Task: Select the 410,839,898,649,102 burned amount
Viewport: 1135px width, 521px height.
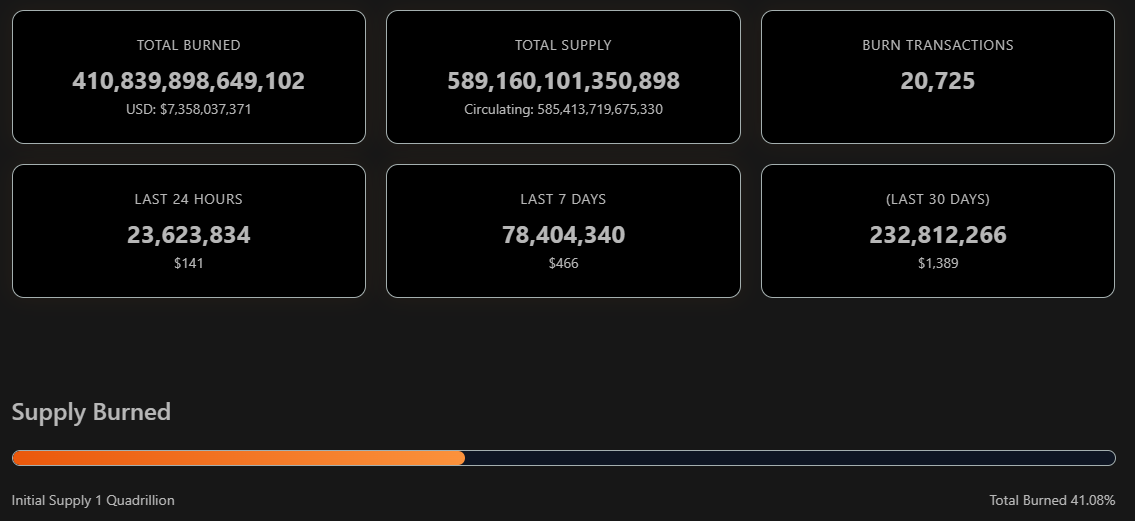Action: 188,81
